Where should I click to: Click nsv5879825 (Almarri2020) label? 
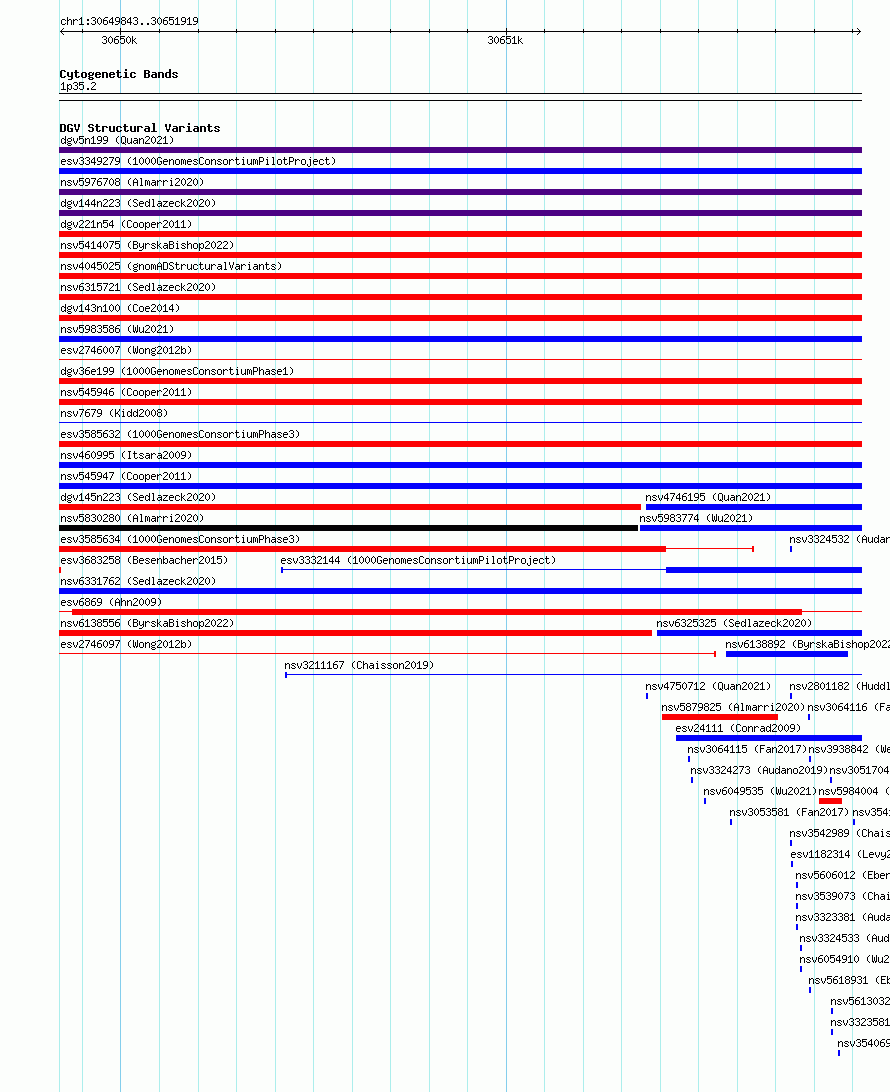(x=733, y=706)
